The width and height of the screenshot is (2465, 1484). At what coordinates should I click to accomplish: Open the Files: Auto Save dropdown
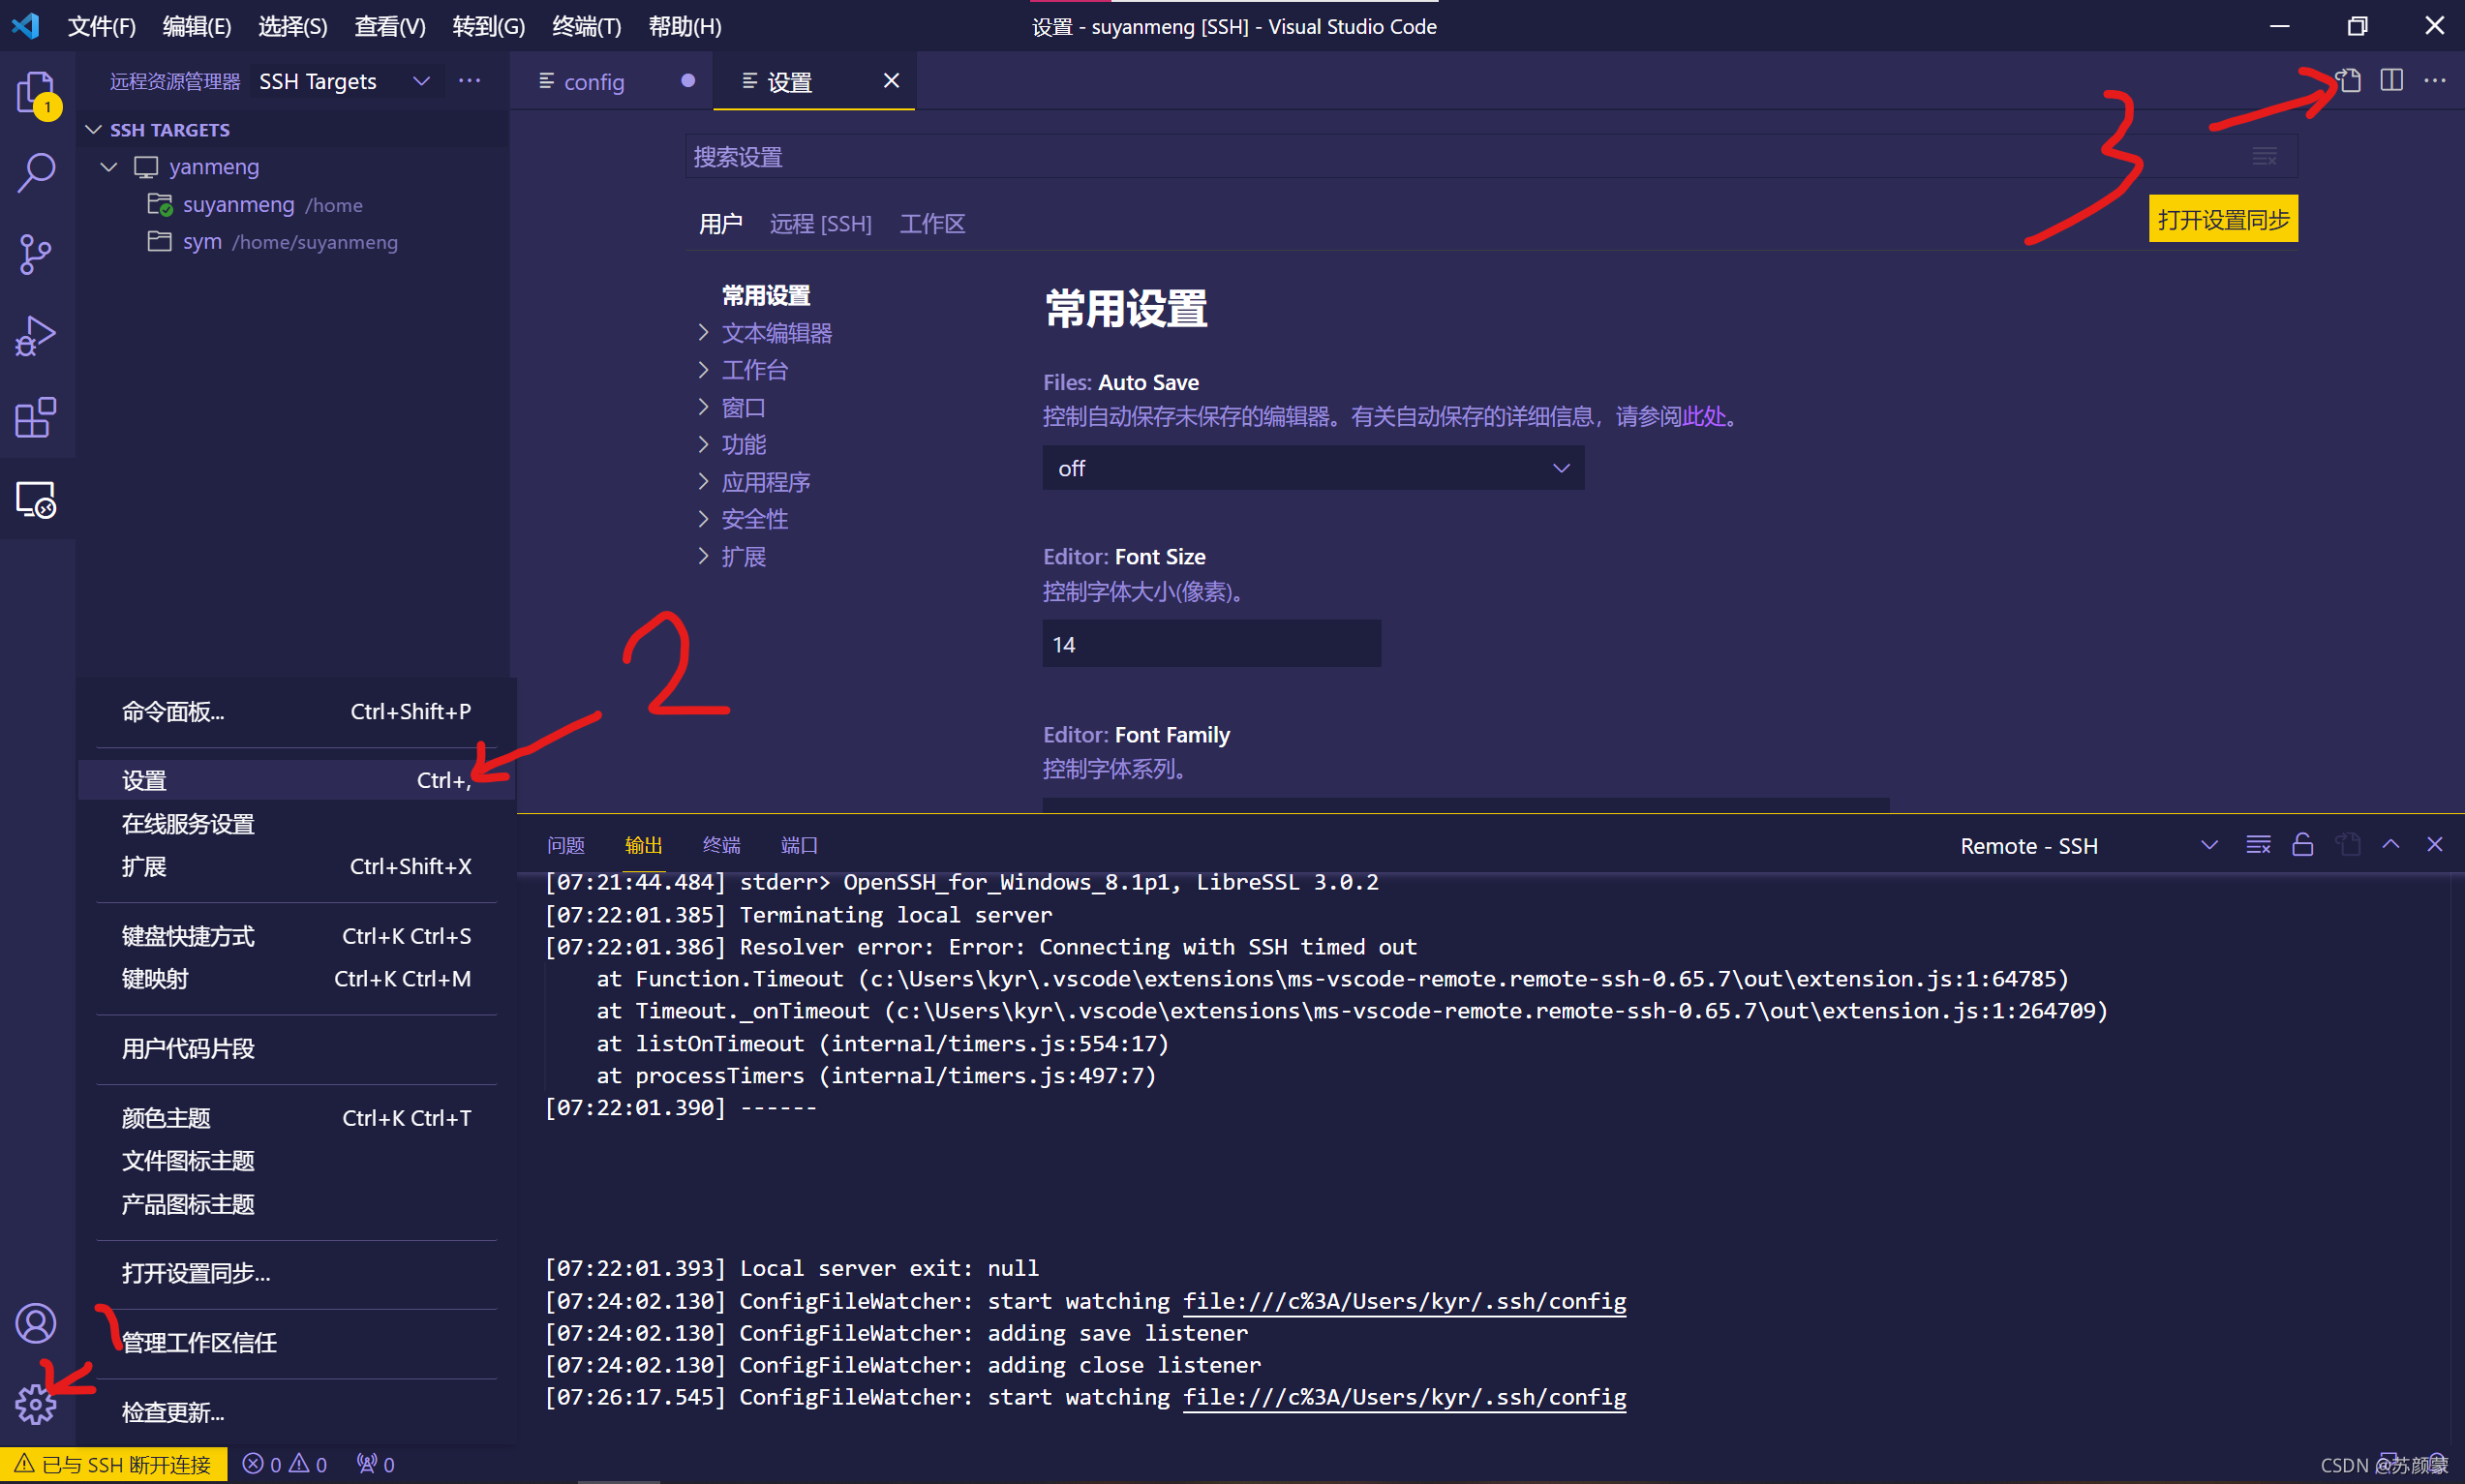click(x=1313, y=468)
